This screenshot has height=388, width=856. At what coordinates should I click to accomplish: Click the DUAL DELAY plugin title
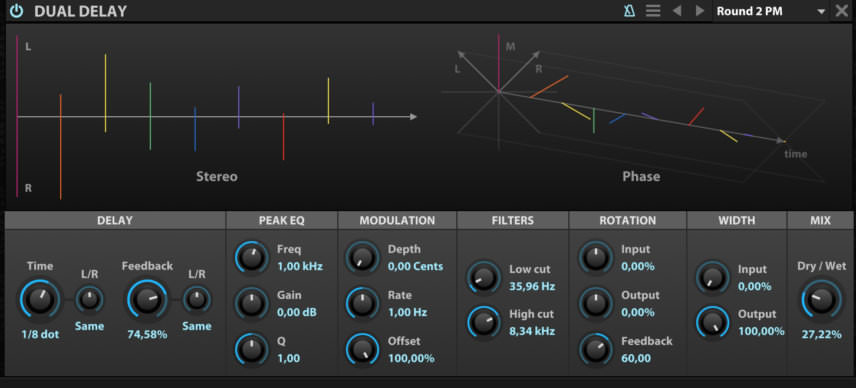(x=80, y=11)
